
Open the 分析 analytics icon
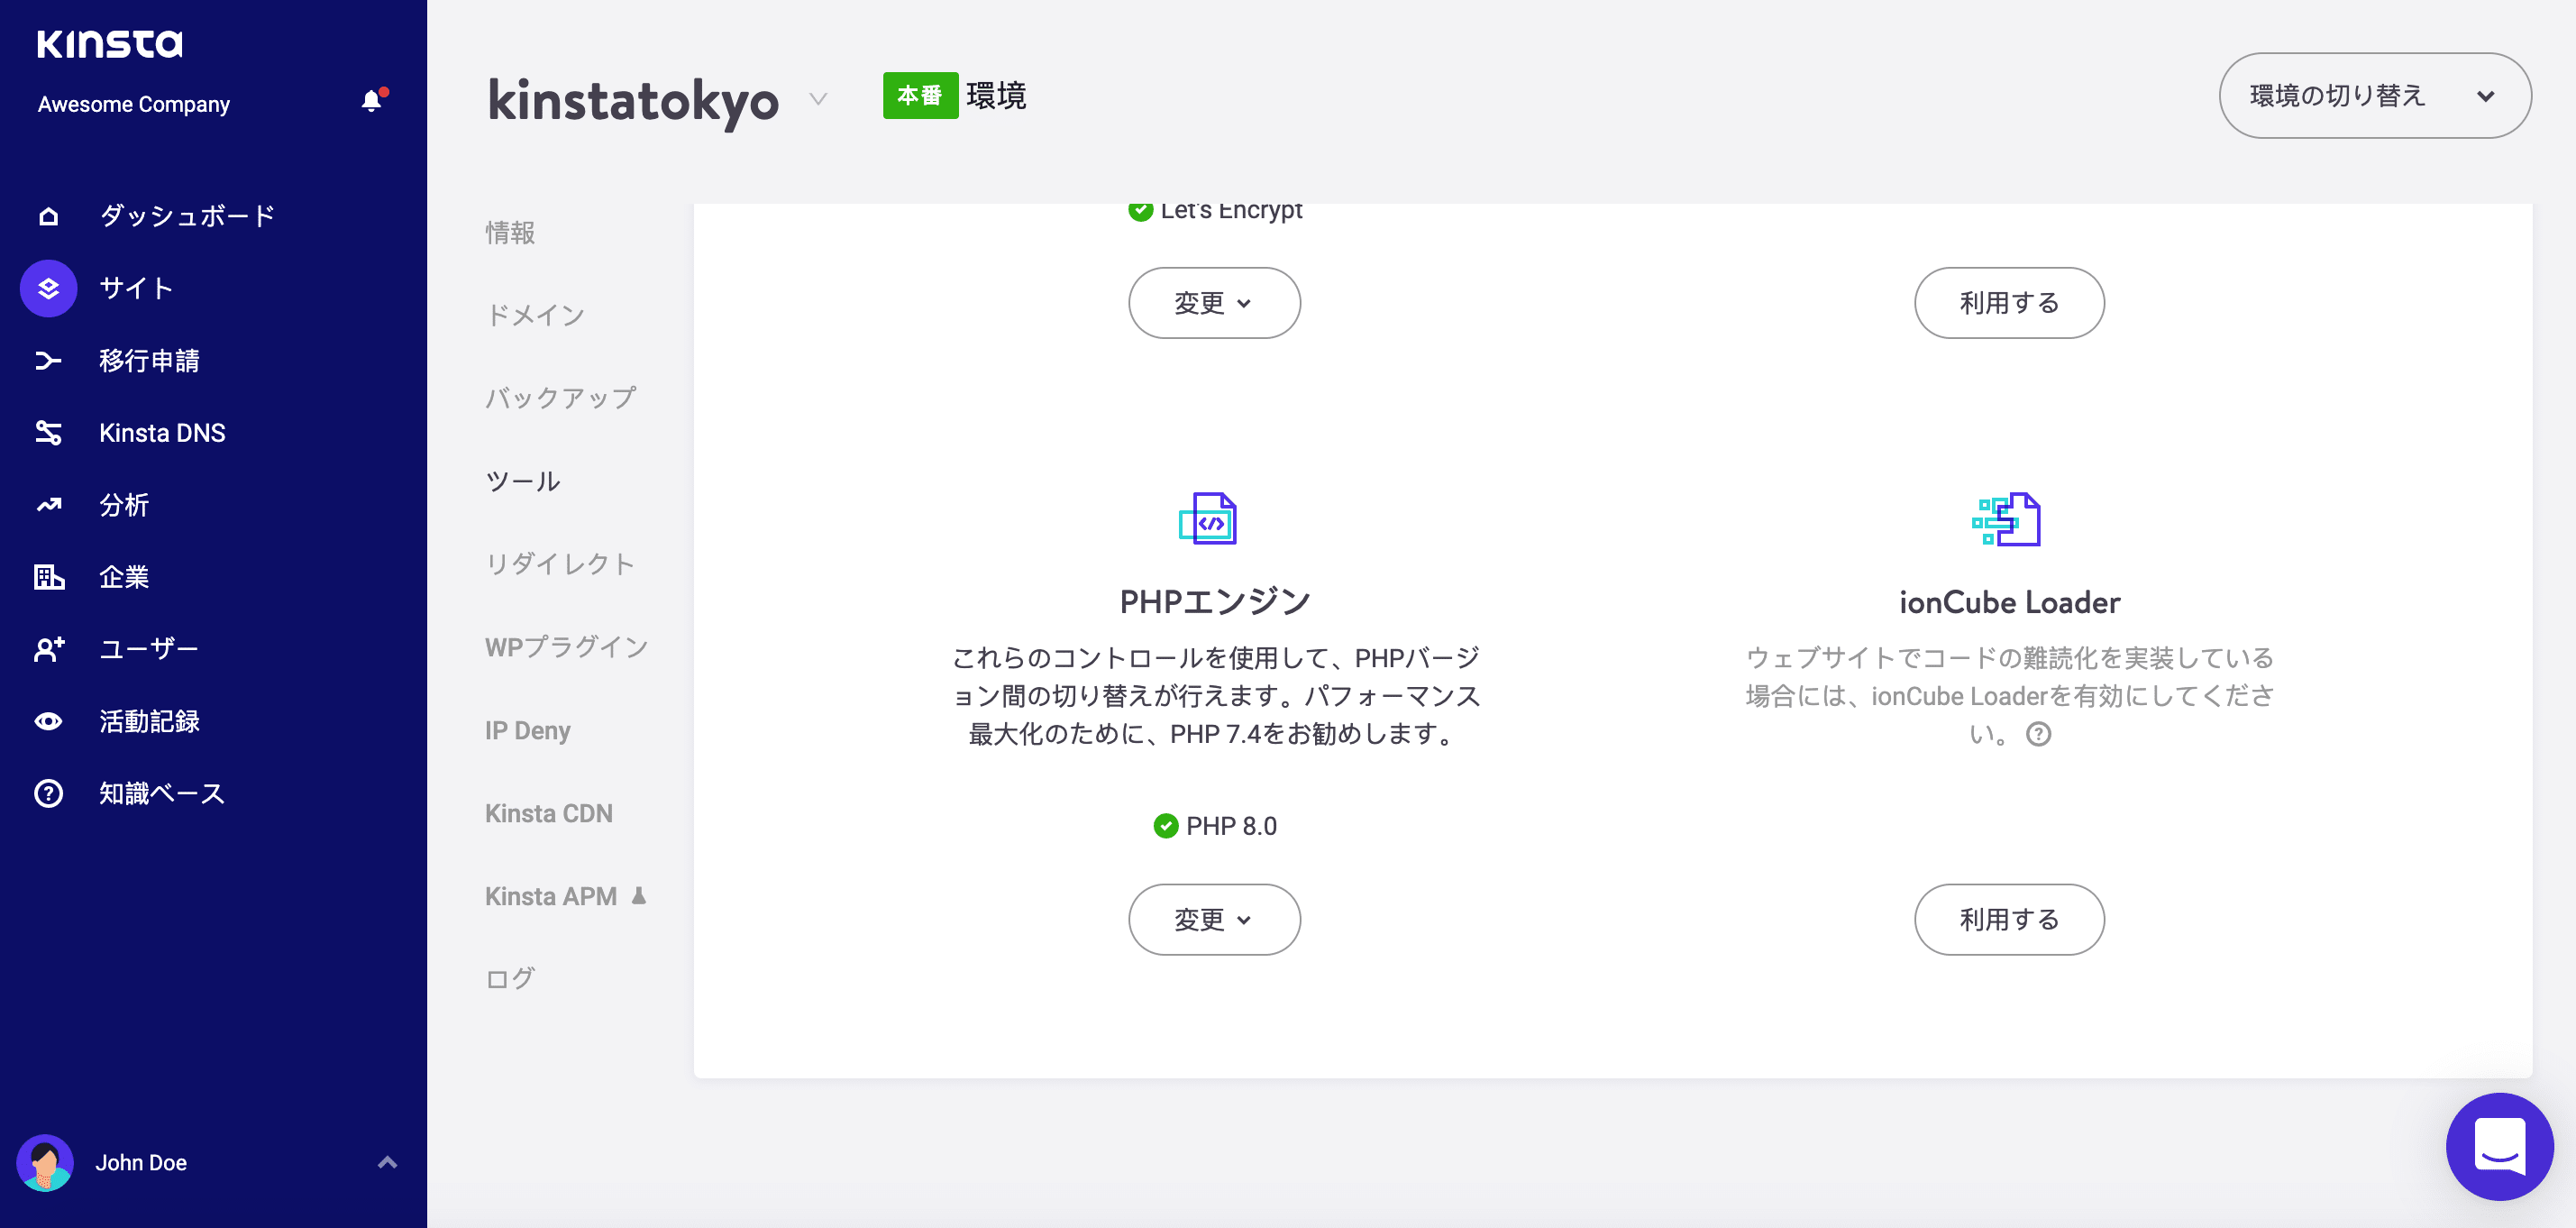(x=48, y=505)
